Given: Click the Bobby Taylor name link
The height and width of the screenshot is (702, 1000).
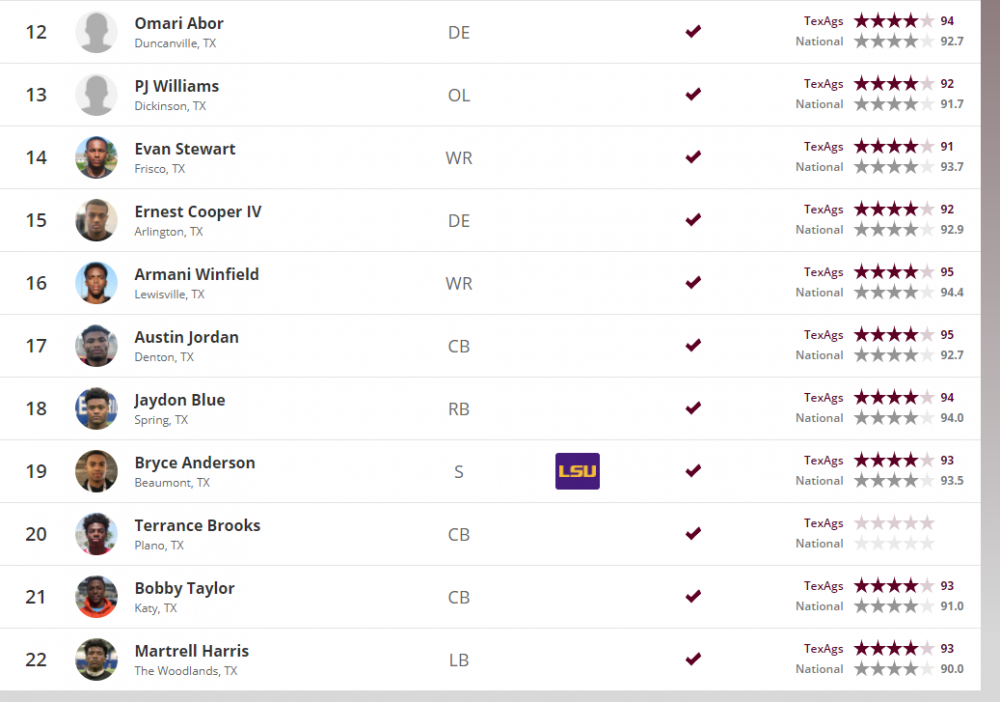Looking at the screenshot, I should [x=185, y=588].
